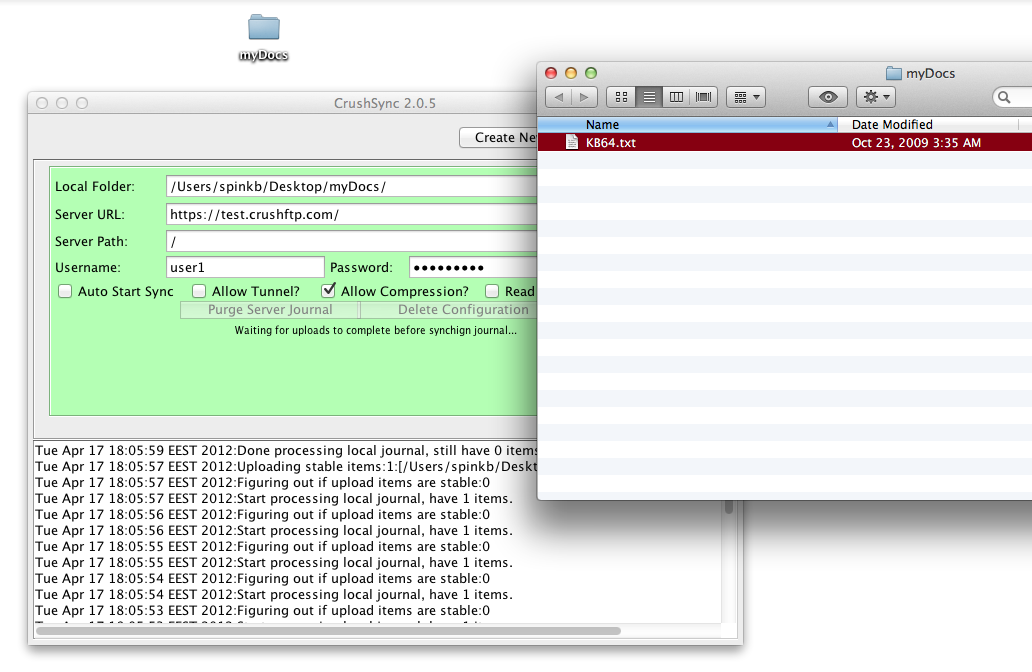
Task: Click the Oct 23, 2009 3:35 AM date cell
Action: pos(916,143)
